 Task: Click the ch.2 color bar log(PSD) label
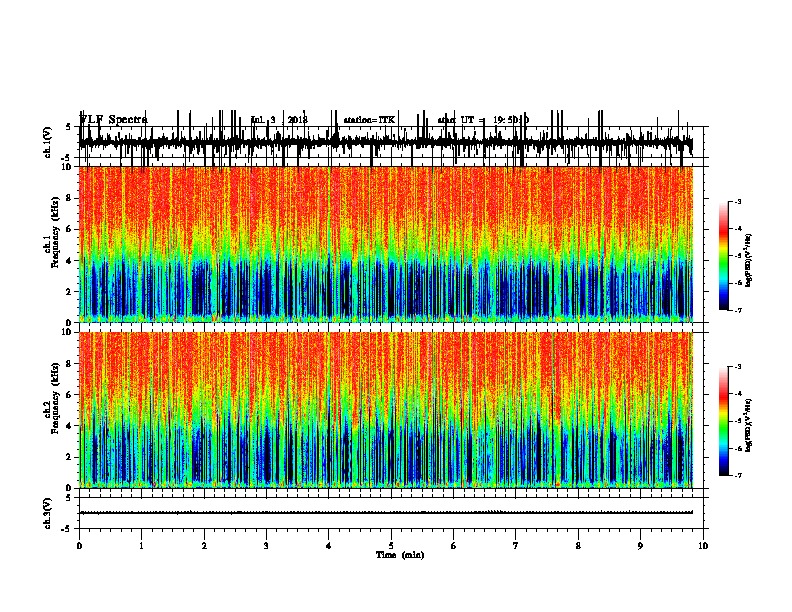tap(749, 426)
